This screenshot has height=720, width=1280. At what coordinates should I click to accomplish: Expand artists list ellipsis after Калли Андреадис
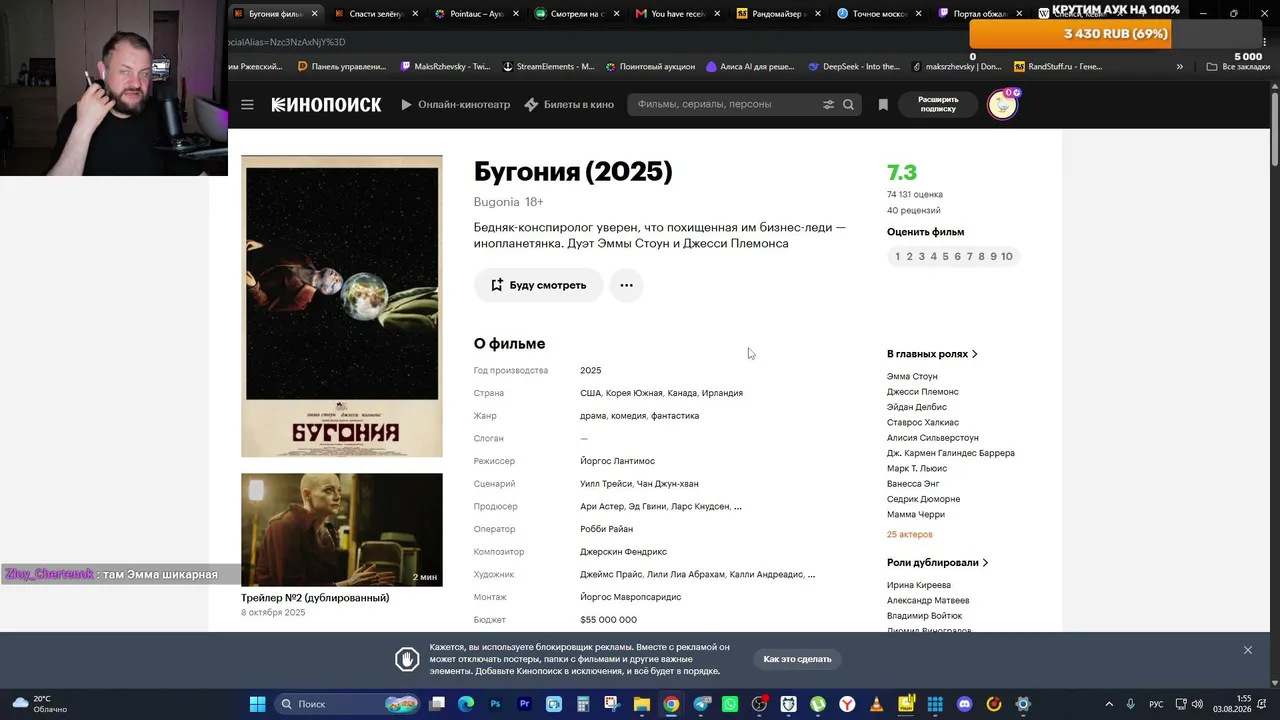[x=811, y=575]
